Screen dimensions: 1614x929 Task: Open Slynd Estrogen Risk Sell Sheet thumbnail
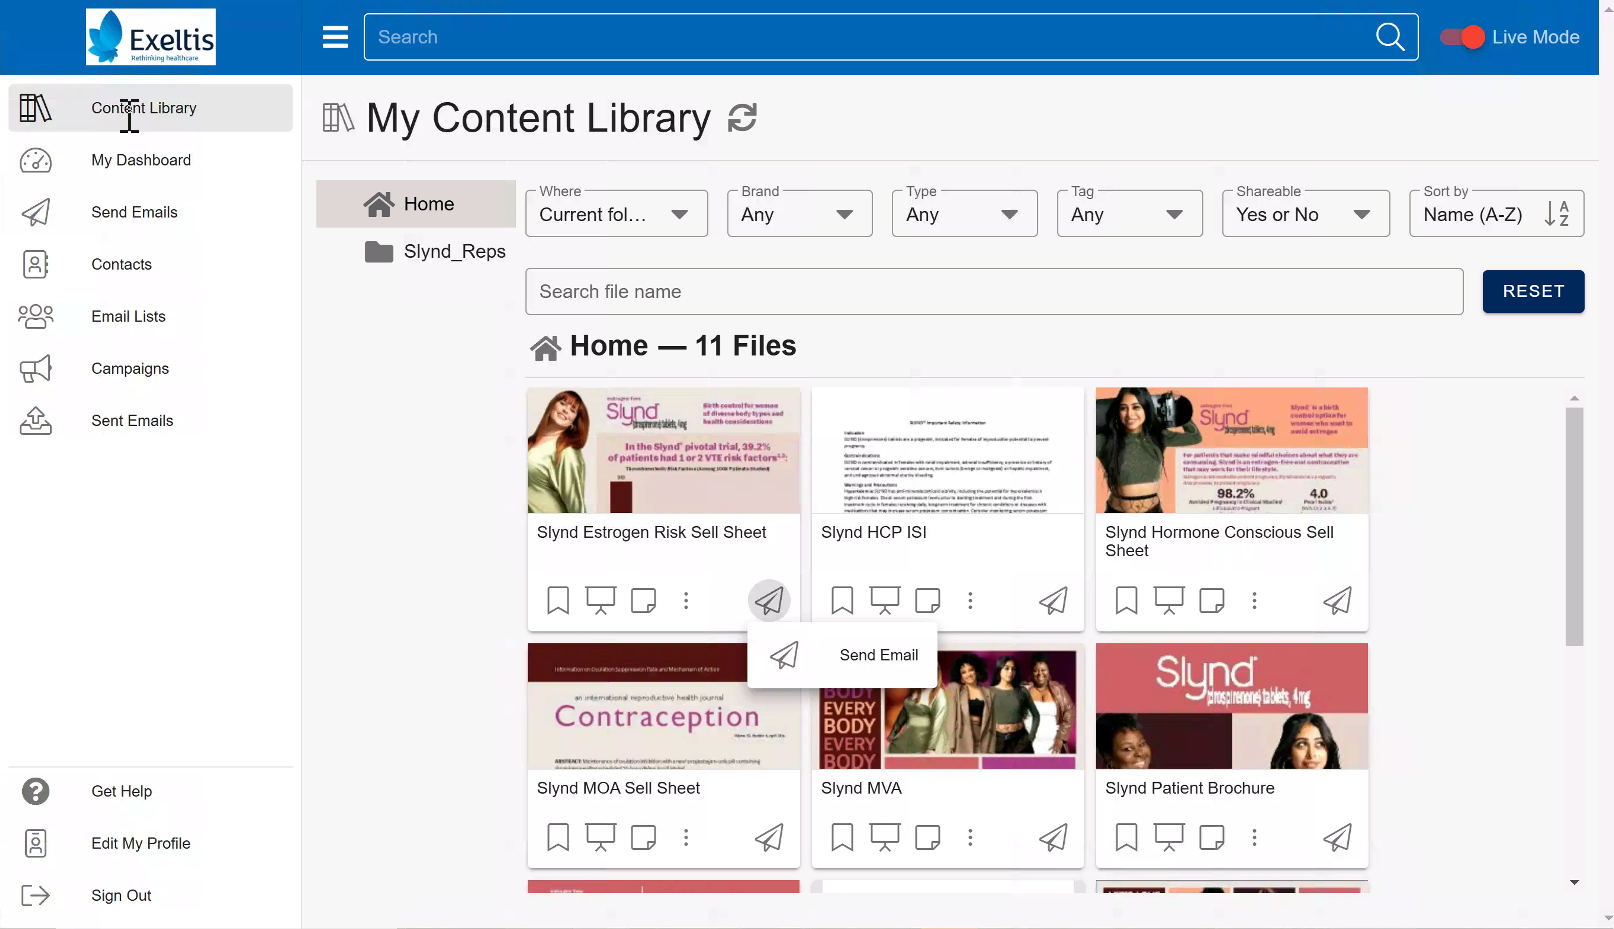click(664, 451)
